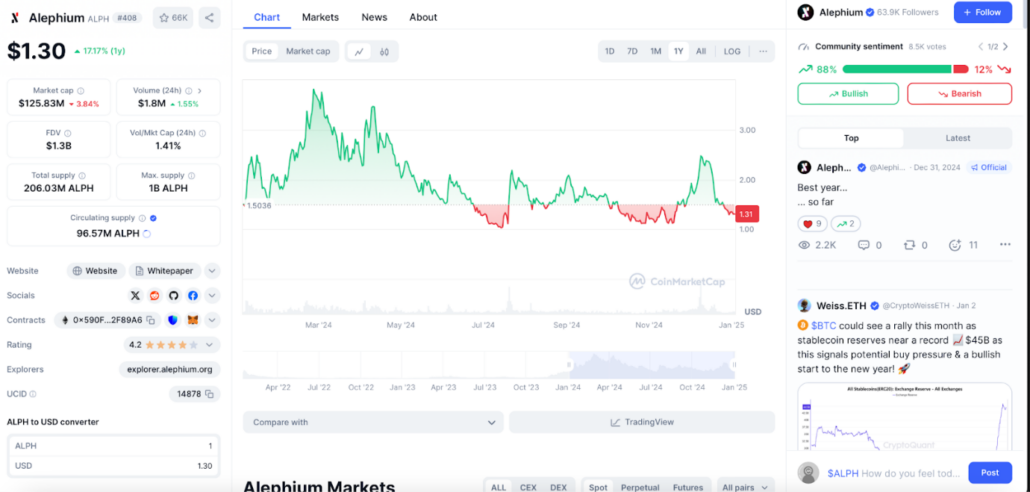Toggle chart to Market cap view
1030x492 pixels.
click(308, 51)
